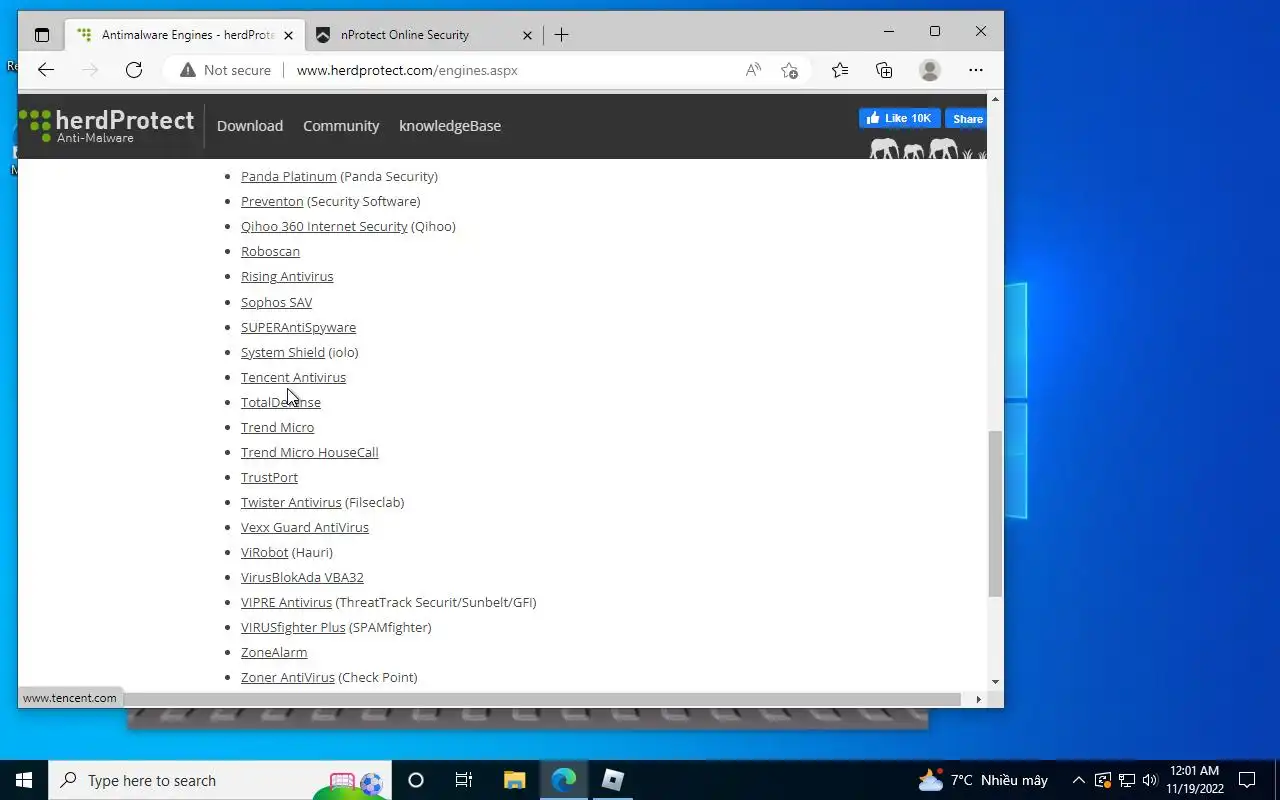Click the volume tray icon
1280x800 pixels.
tap(1149, 780)
